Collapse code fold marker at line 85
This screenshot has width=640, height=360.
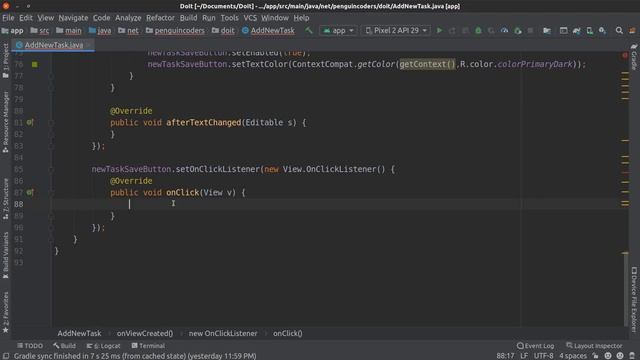pos(51,169)
